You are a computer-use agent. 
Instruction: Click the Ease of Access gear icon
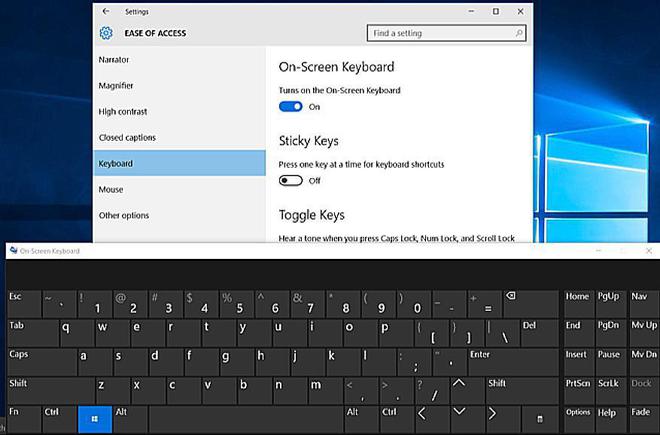pyautogui.click(x=106, y=33)
